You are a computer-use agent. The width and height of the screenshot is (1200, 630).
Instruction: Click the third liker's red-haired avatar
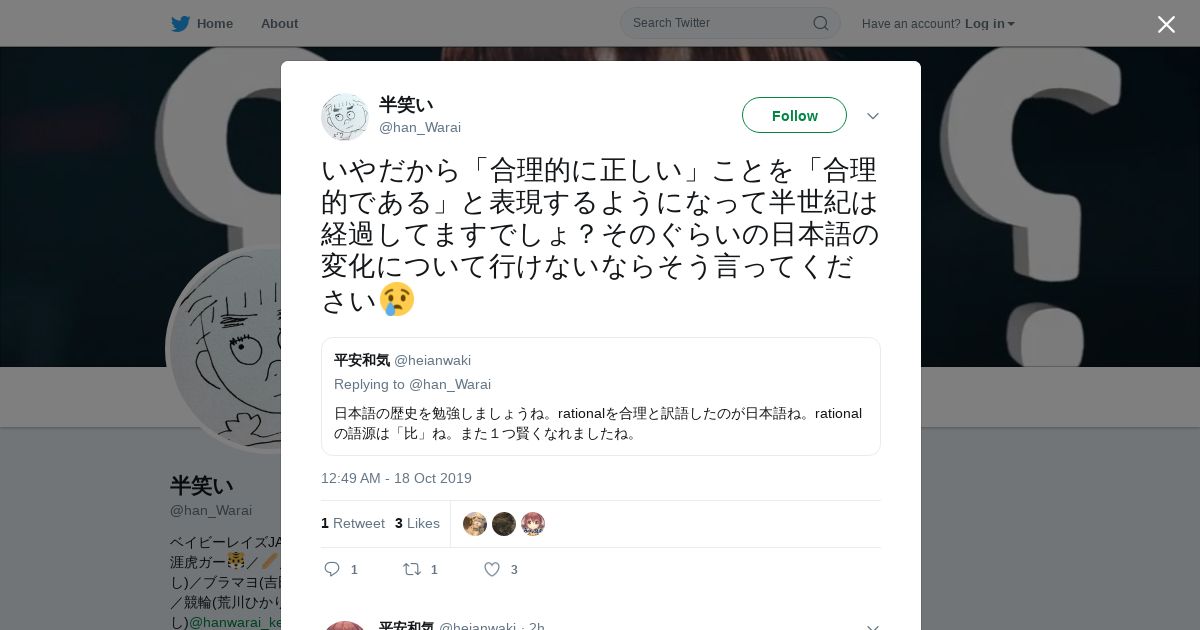[x=533, y=524]
